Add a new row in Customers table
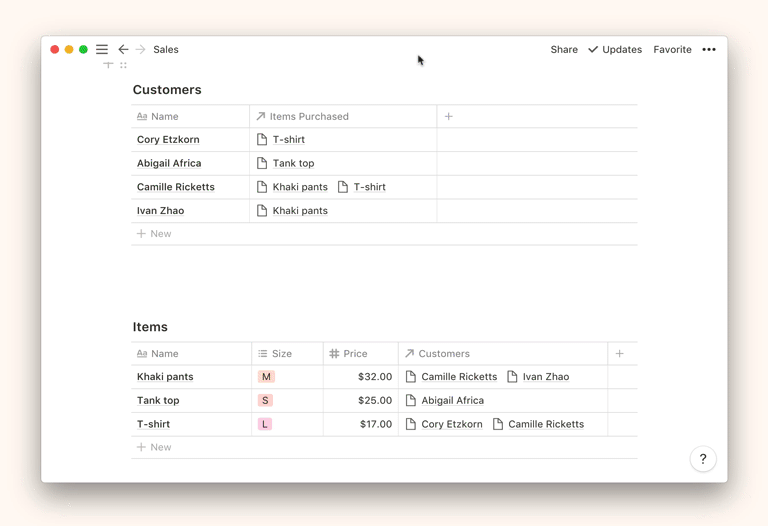This screenshot has width=768, height=526. coord(155,234)
